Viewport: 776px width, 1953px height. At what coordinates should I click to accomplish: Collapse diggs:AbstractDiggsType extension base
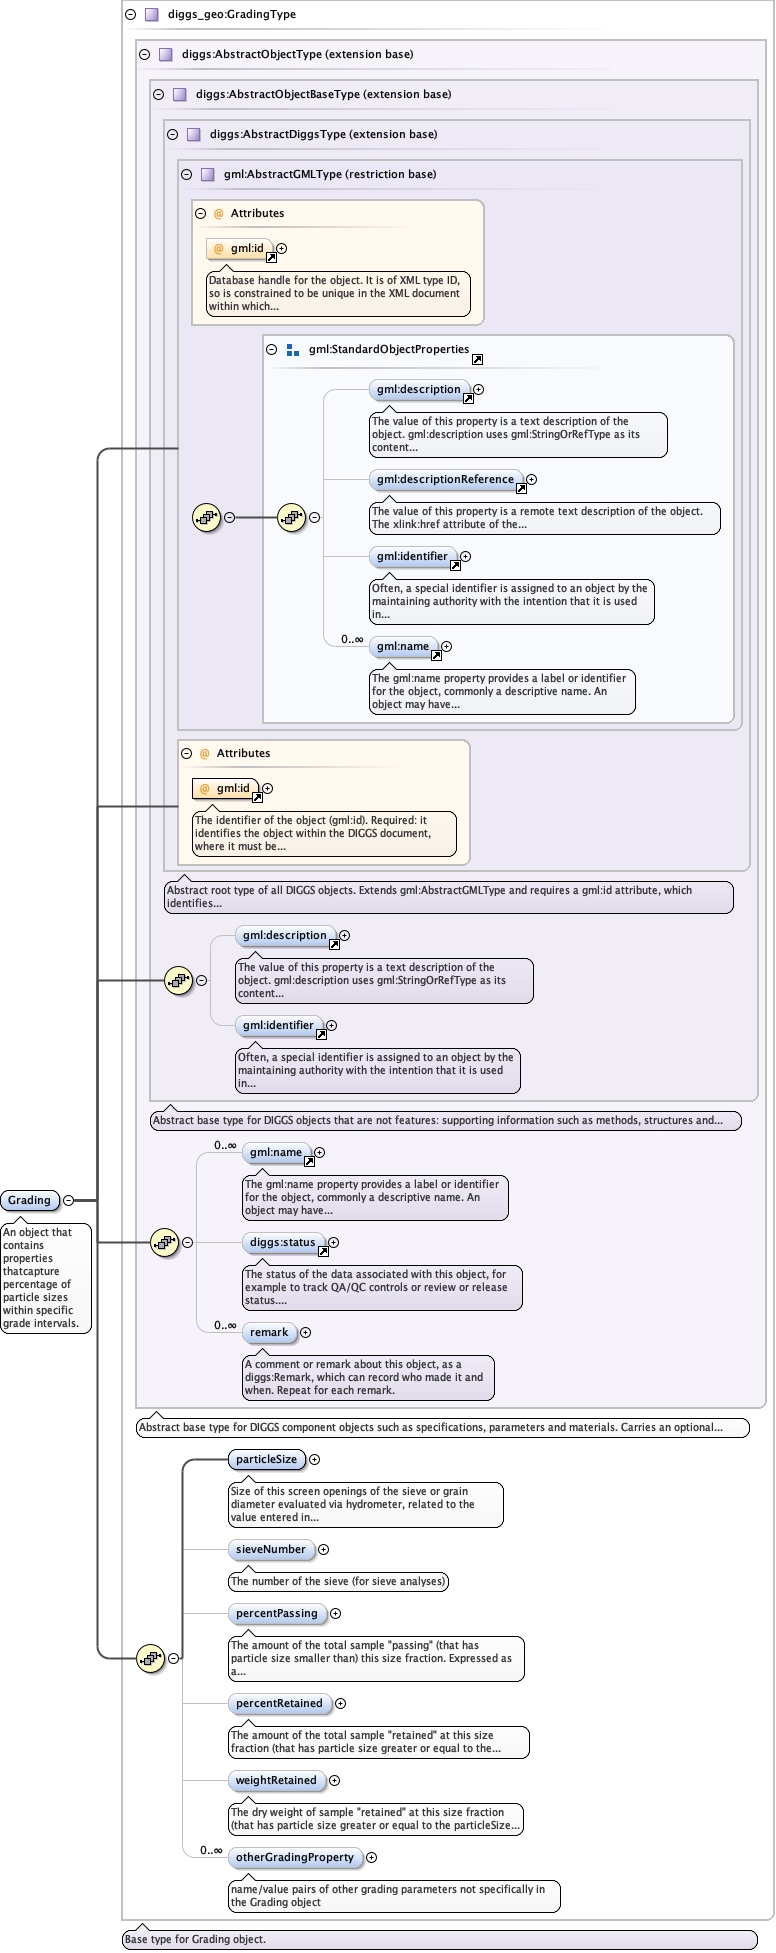(x=172, y=135)
